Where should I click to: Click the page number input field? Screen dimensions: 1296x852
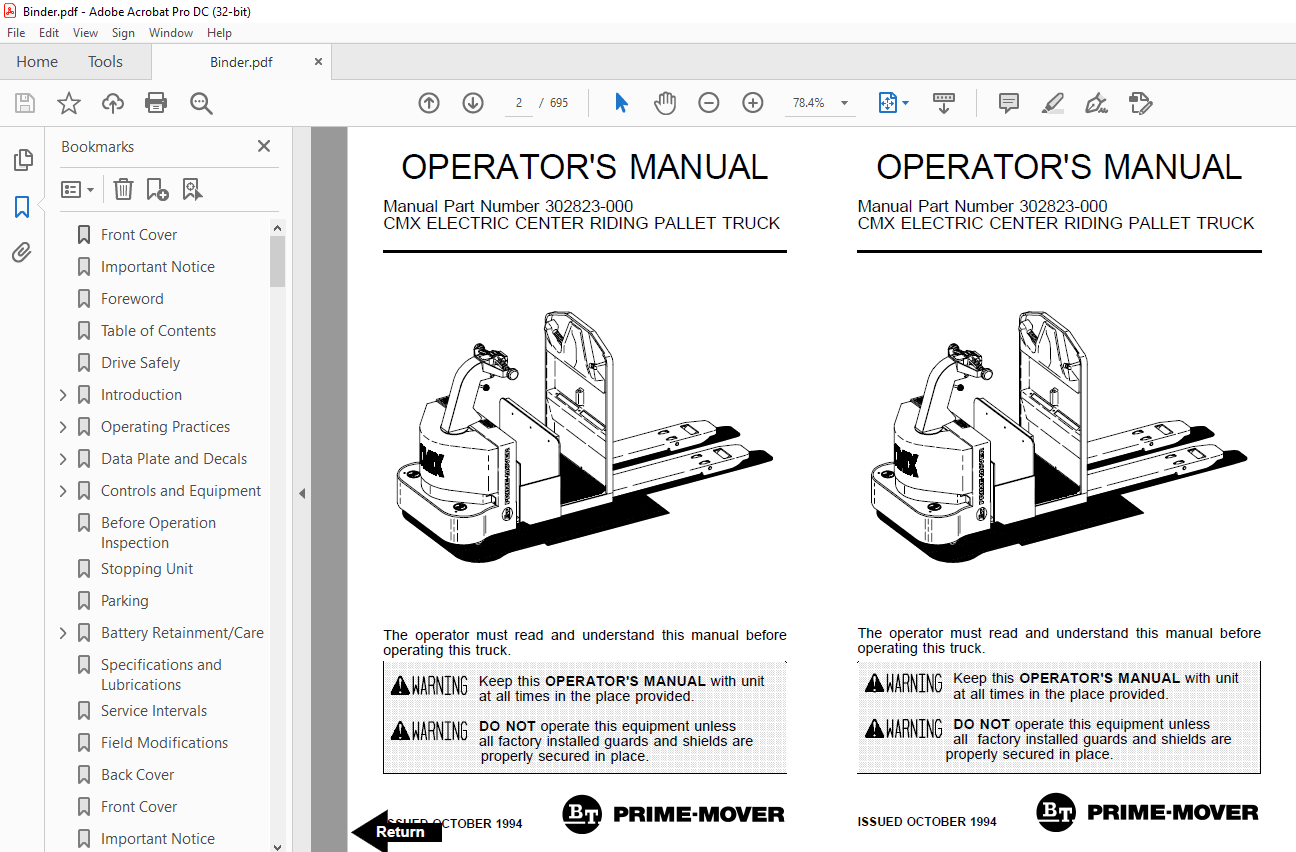[519, 103]
